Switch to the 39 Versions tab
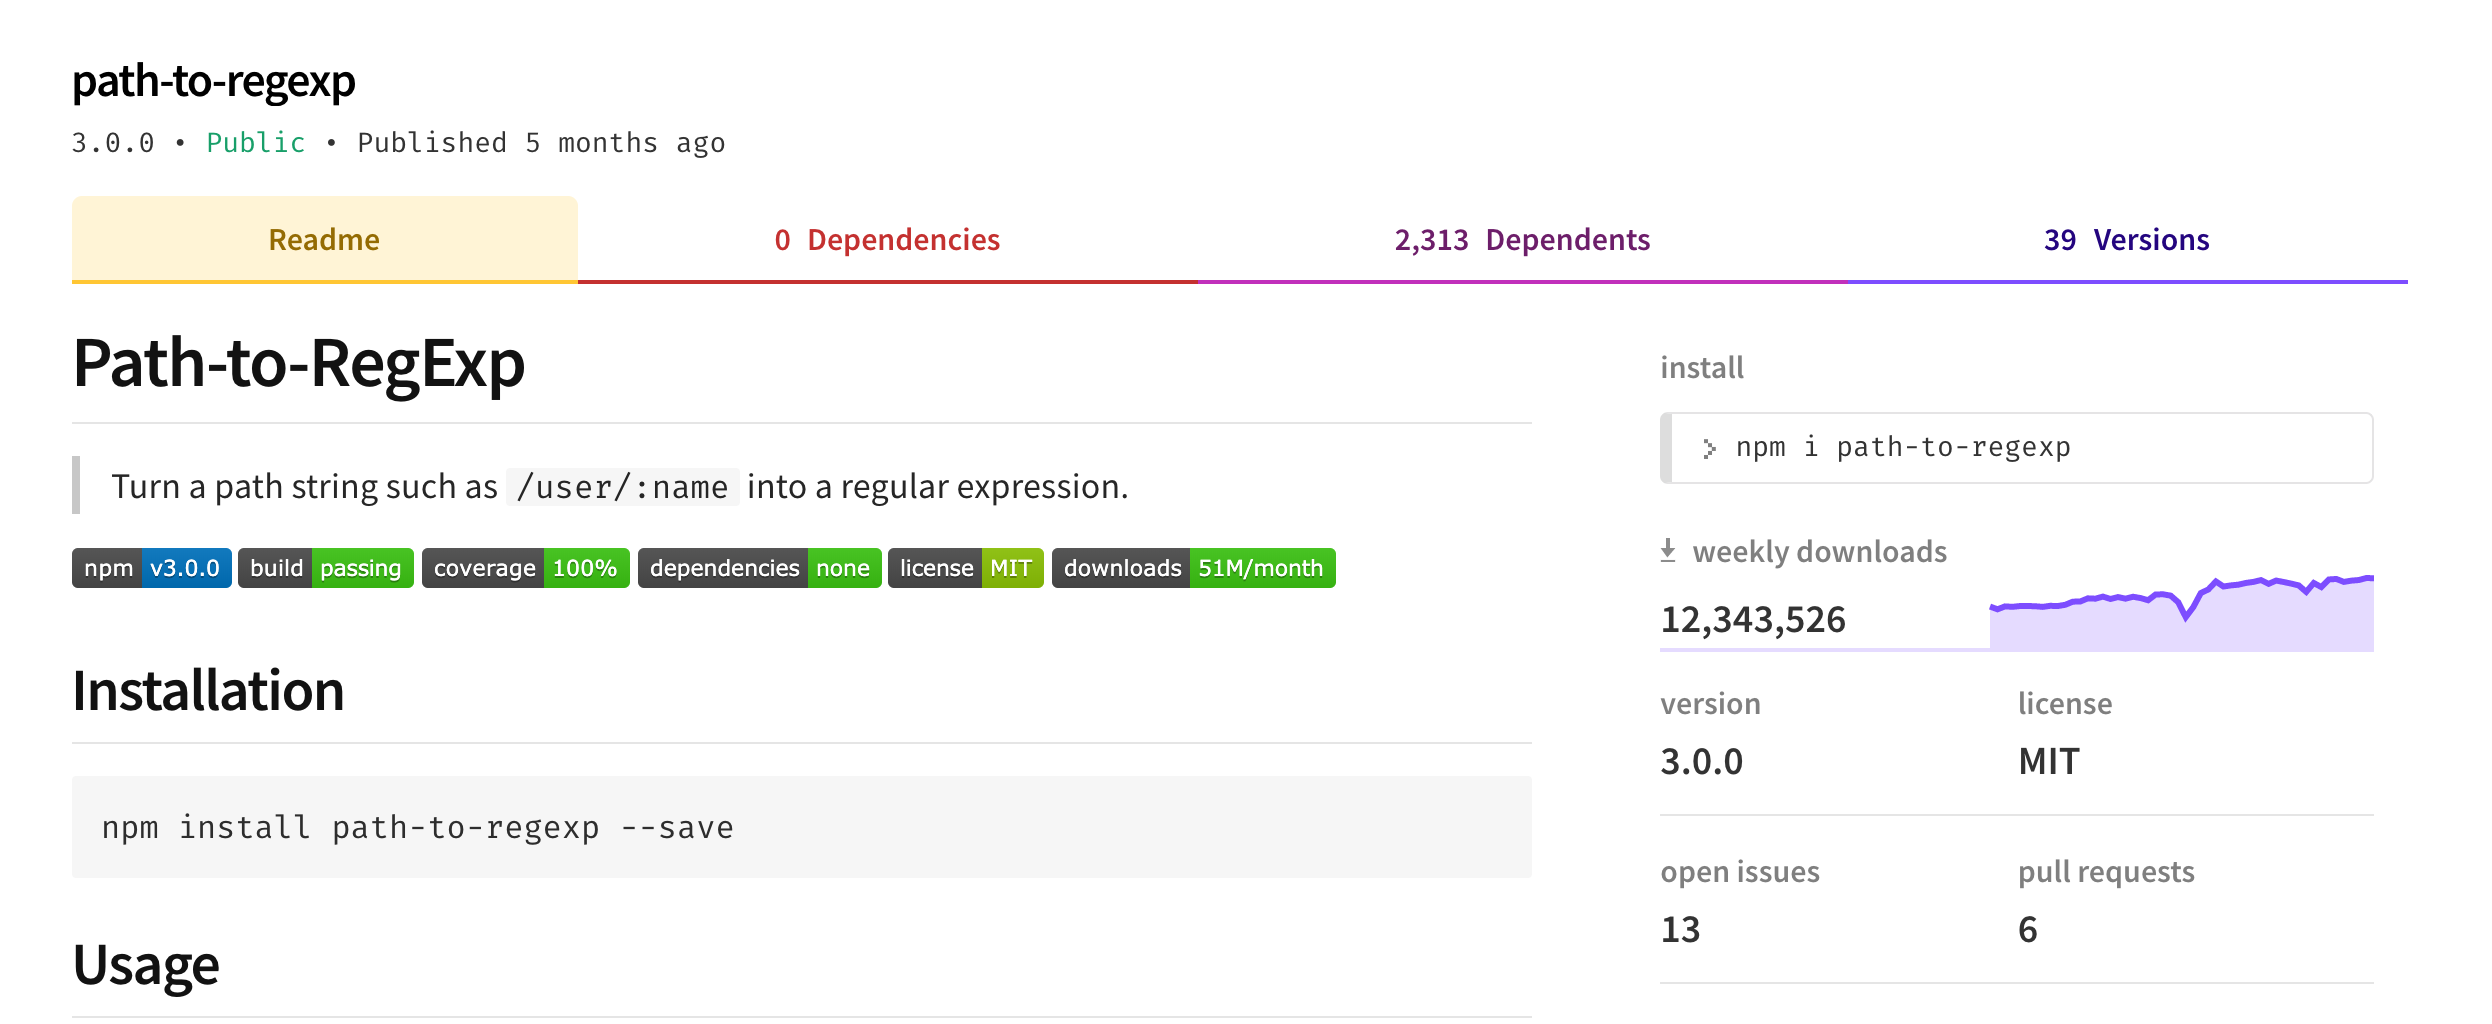The height and width of the screenshot is (1024, 2492). click(x=2126, y=240)
